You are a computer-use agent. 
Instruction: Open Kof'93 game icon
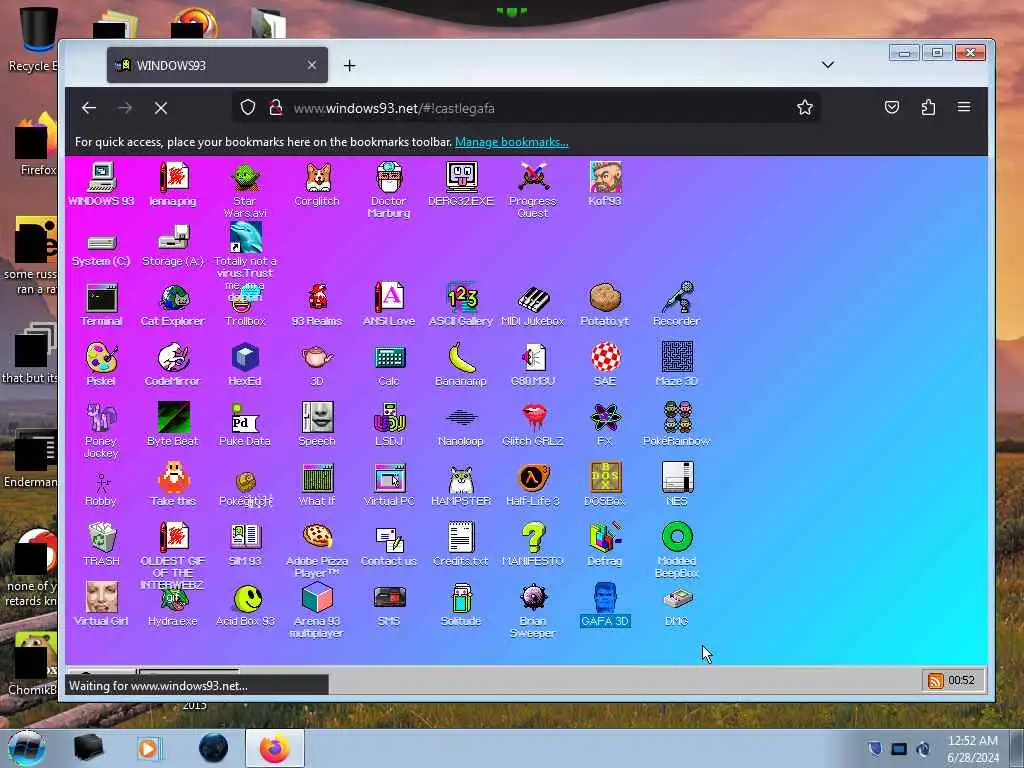tap(605, 184)
